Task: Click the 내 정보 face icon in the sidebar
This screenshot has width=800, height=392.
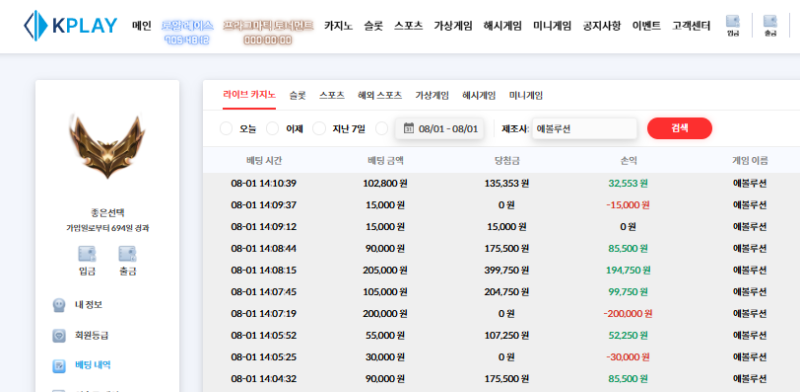Action: pyautogui.click(x=59, y=305)
